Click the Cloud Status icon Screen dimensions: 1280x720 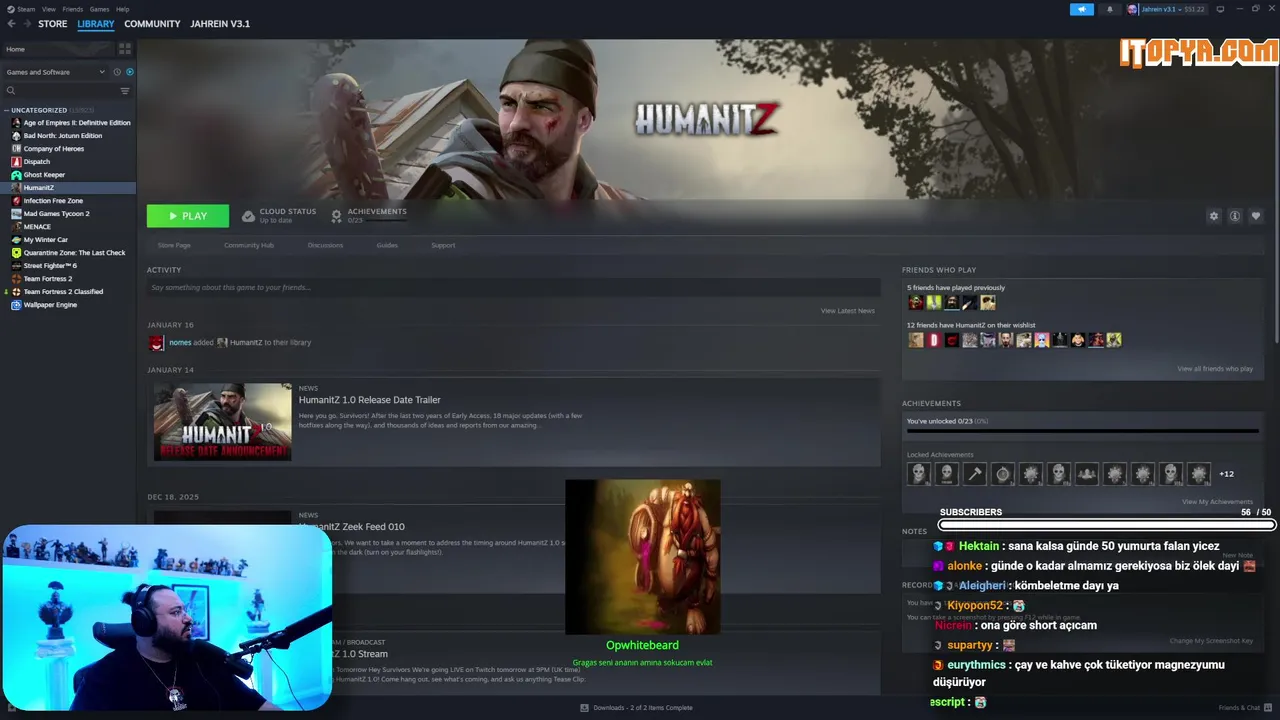[248, 216]
